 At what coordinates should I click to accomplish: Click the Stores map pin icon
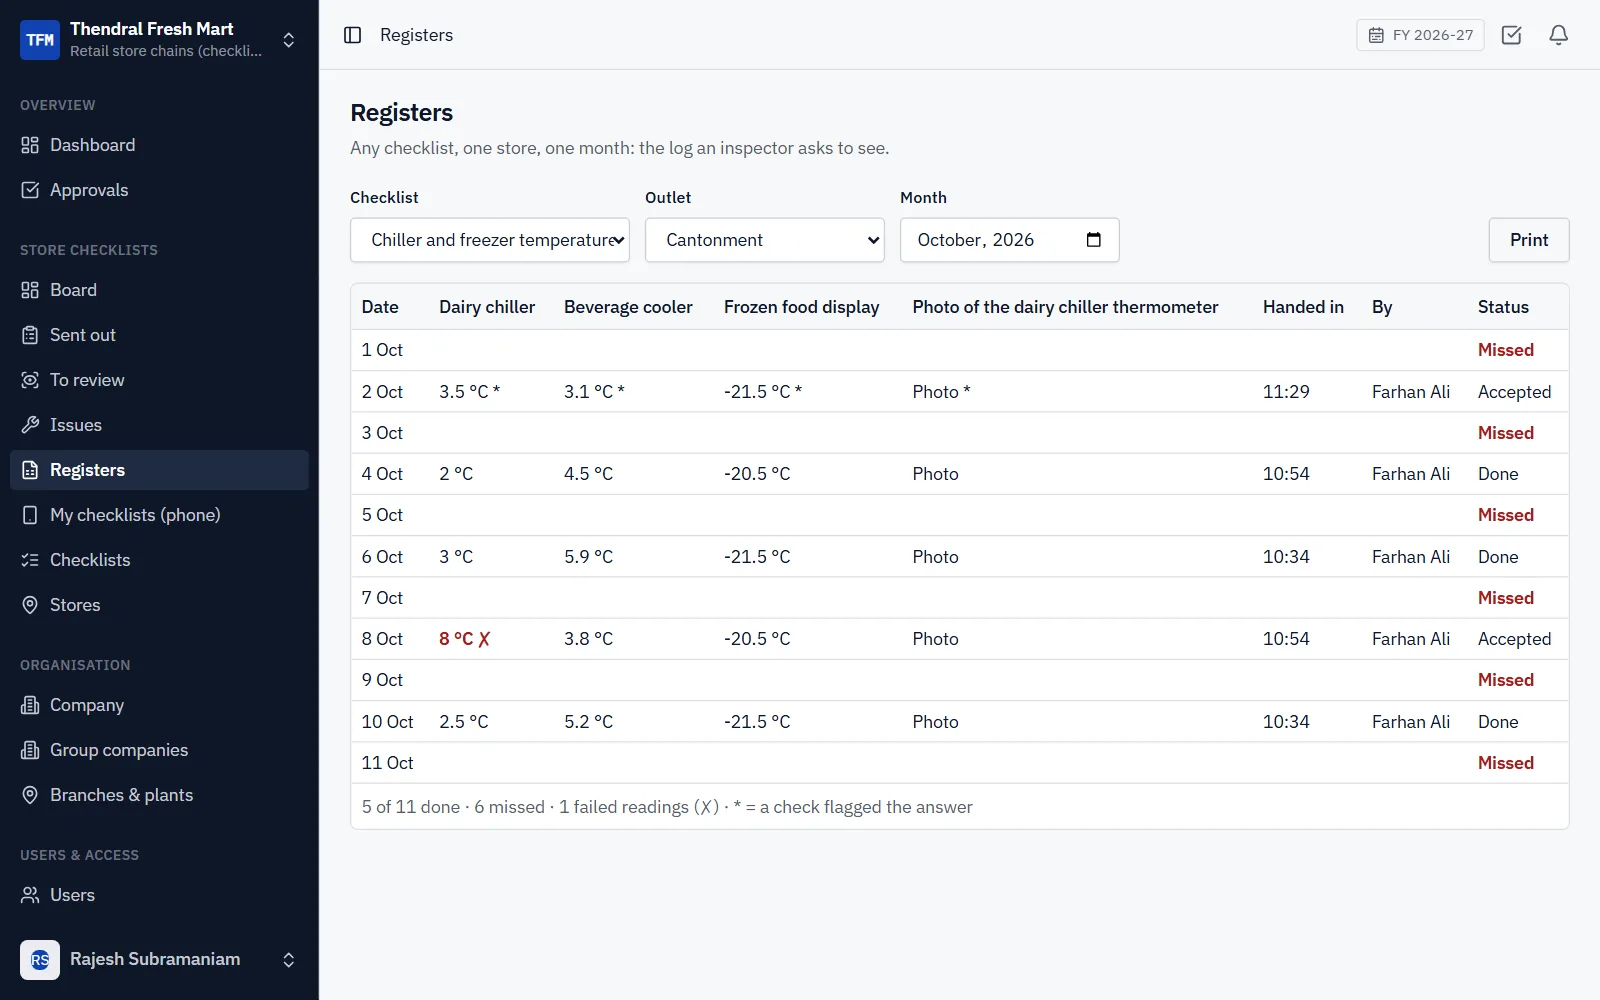click(x=30, y=605)
